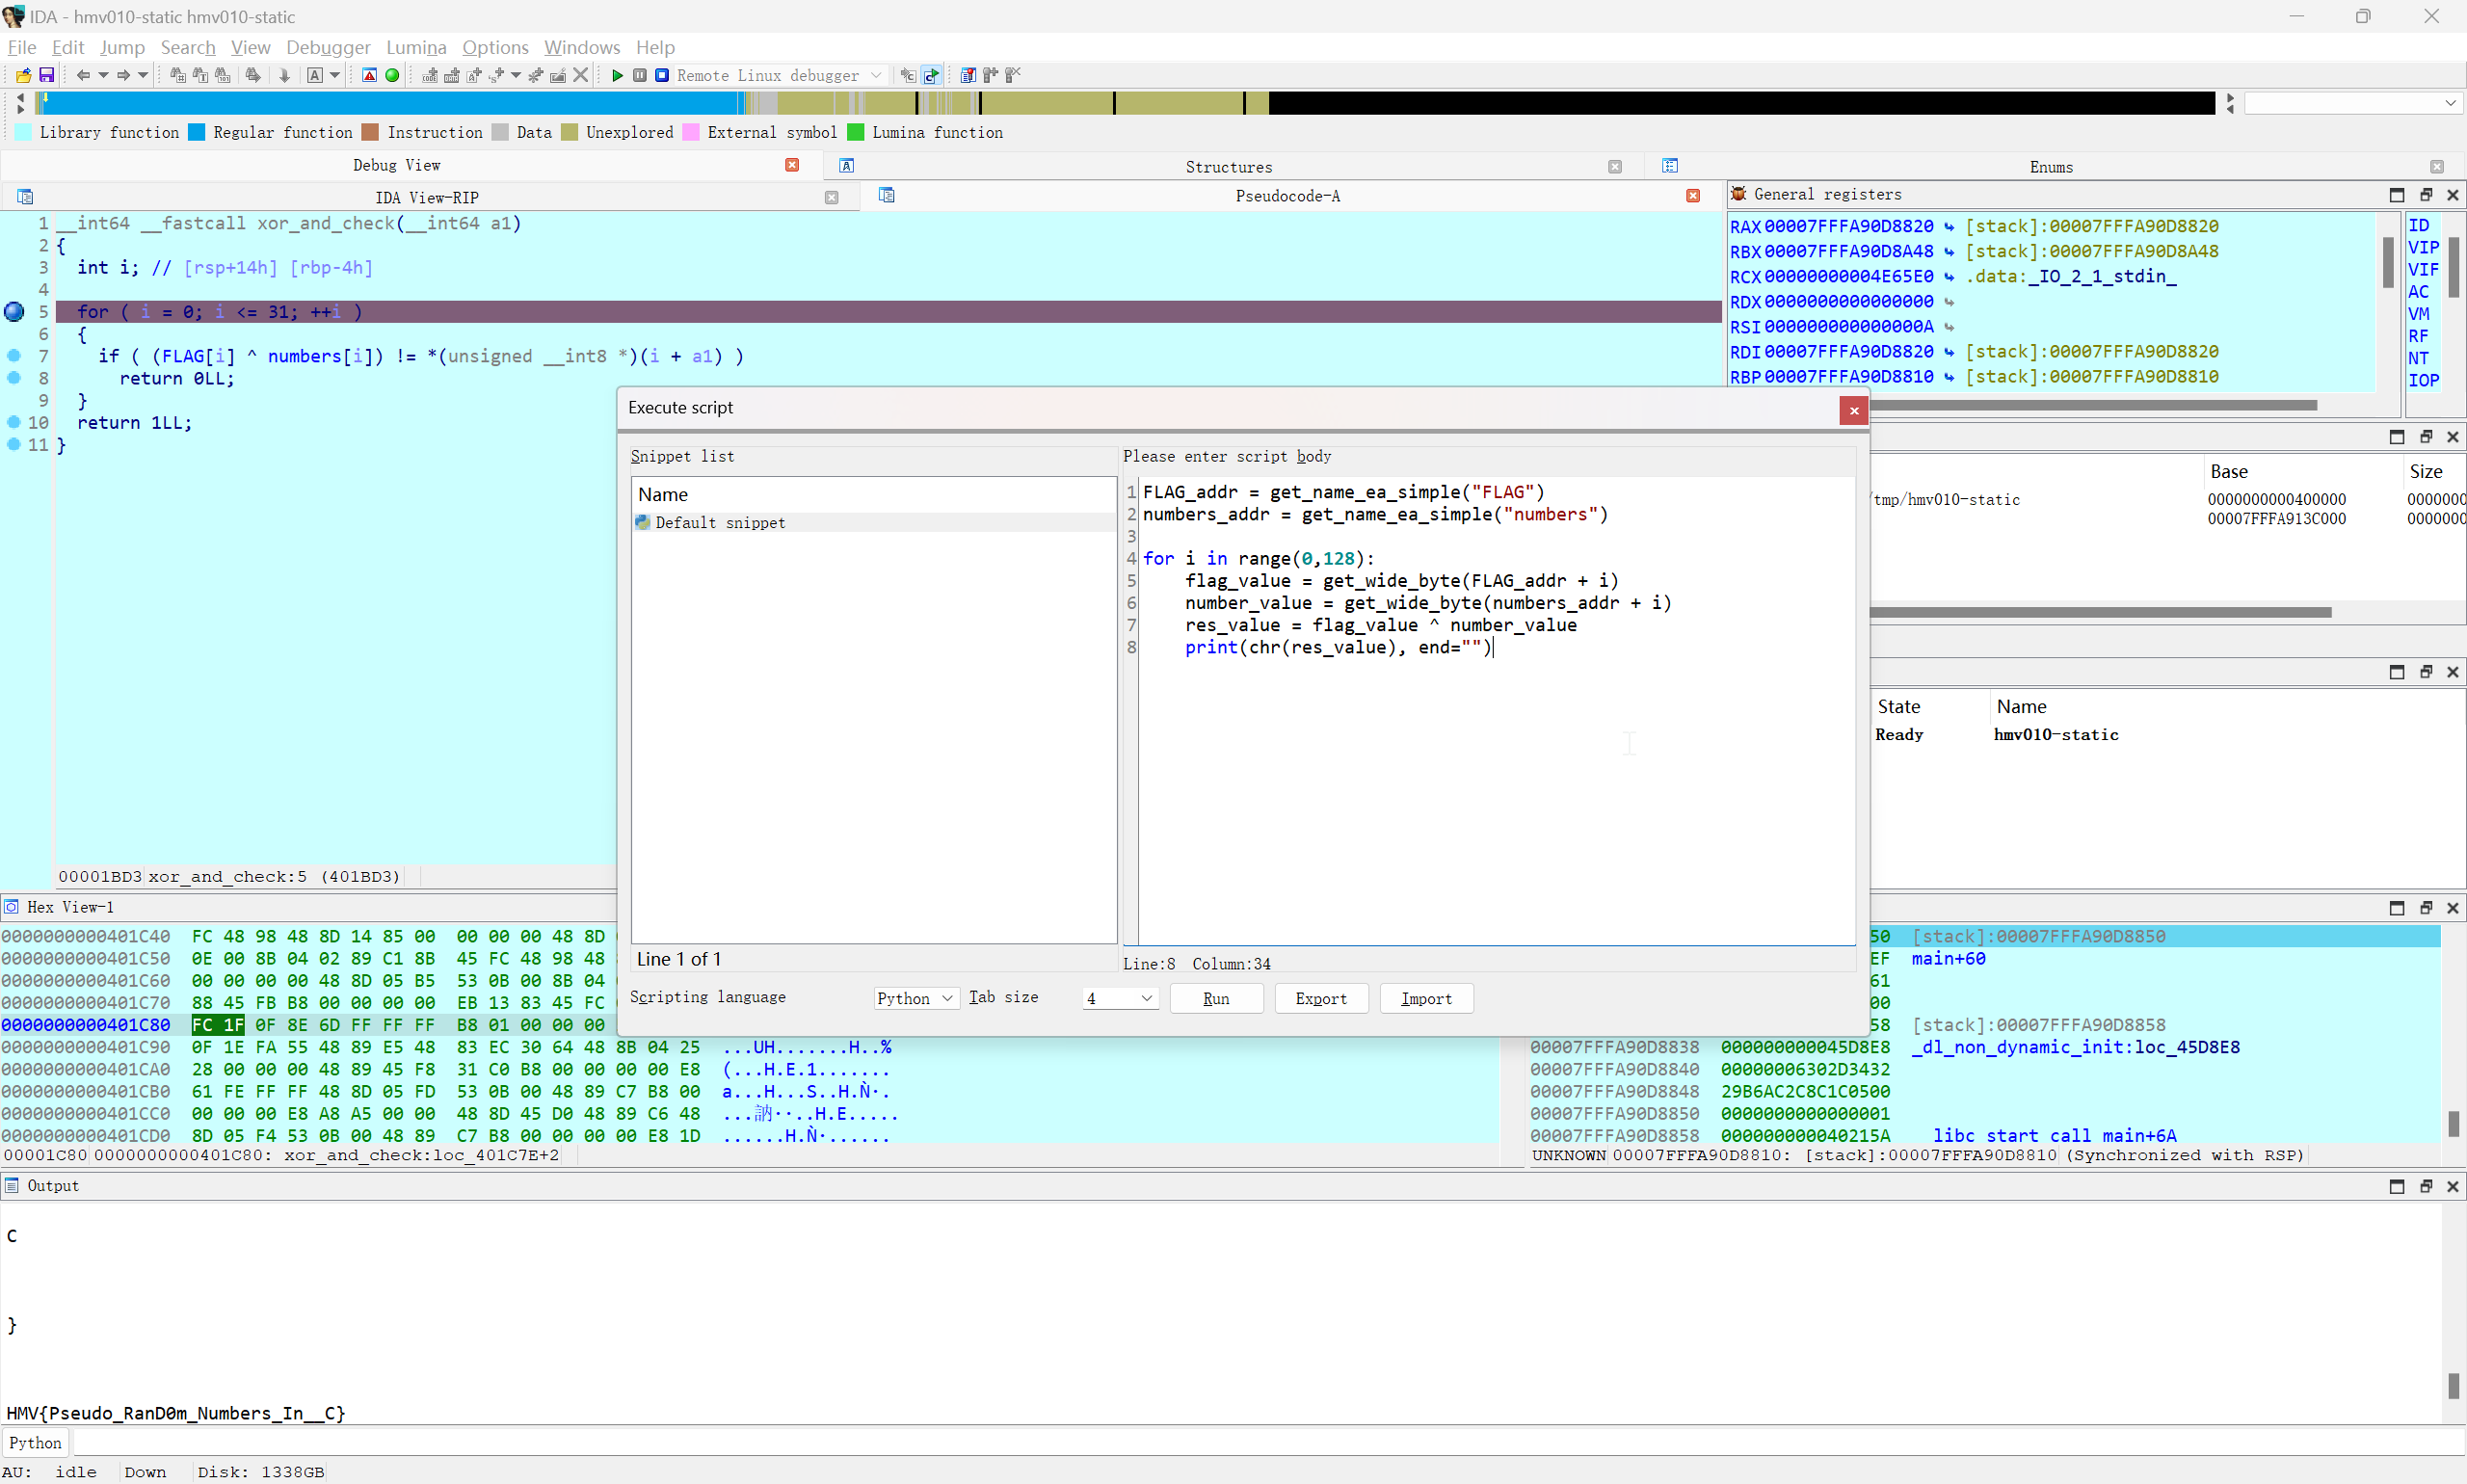This screenshot has height=1484, width=2467.
Task: Click the Import button
Action: [x=1426, y=997]
